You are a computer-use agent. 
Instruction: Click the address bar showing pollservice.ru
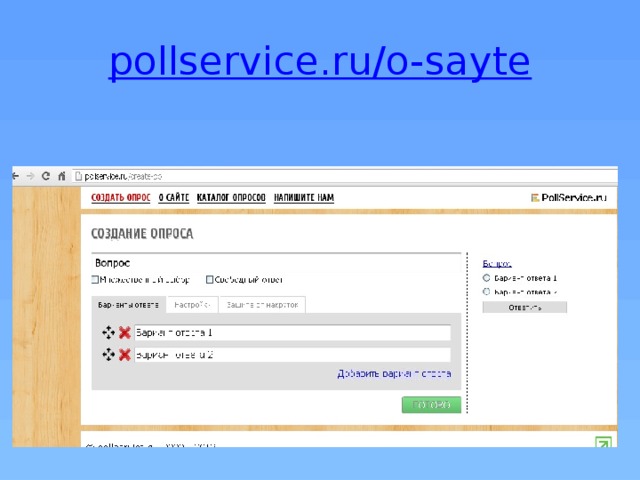345,176
